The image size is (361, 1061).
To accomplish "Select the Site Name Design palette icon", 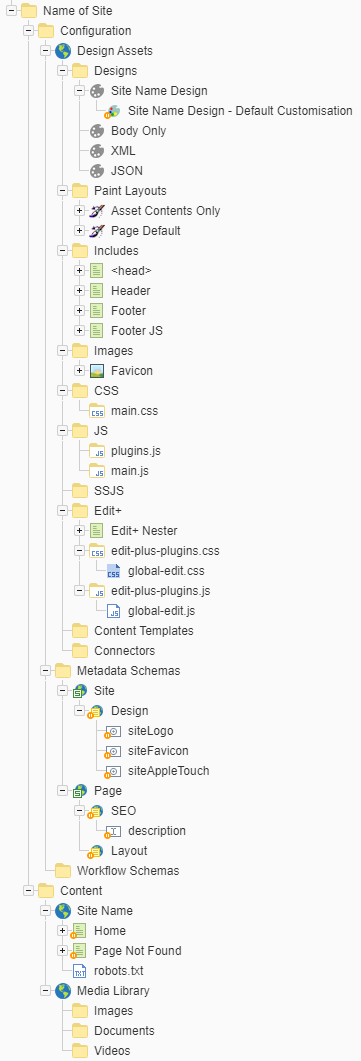I will coord(97,91).
